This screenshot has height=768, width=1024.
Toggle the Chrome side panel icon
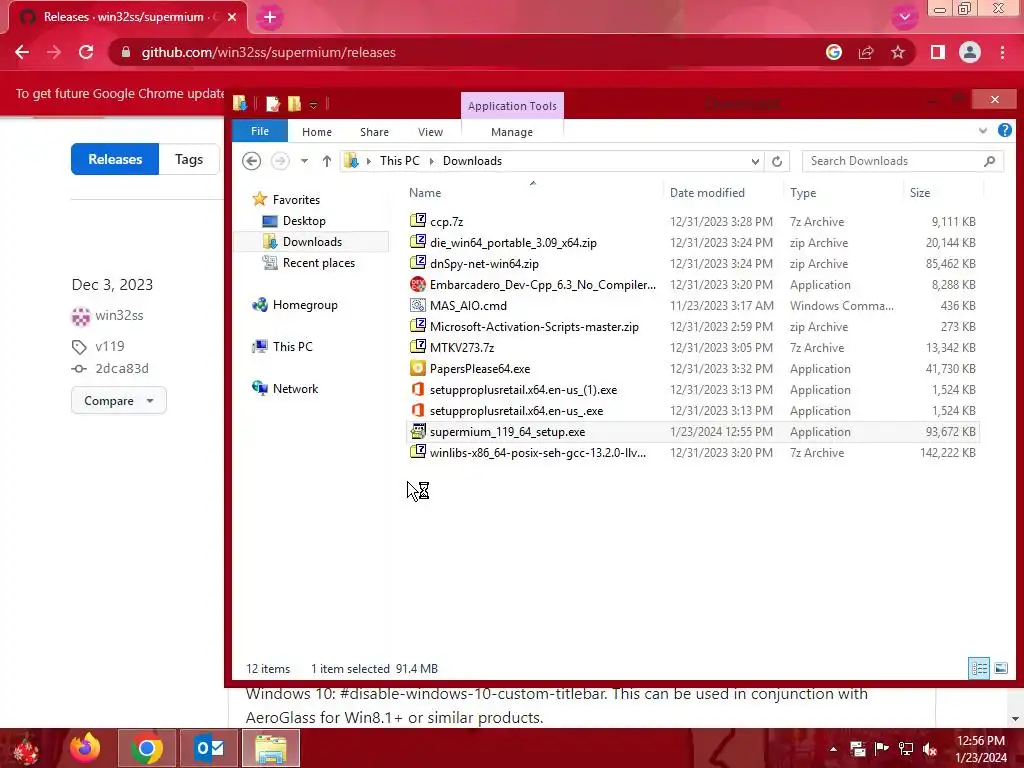click(x=938, y=52)
